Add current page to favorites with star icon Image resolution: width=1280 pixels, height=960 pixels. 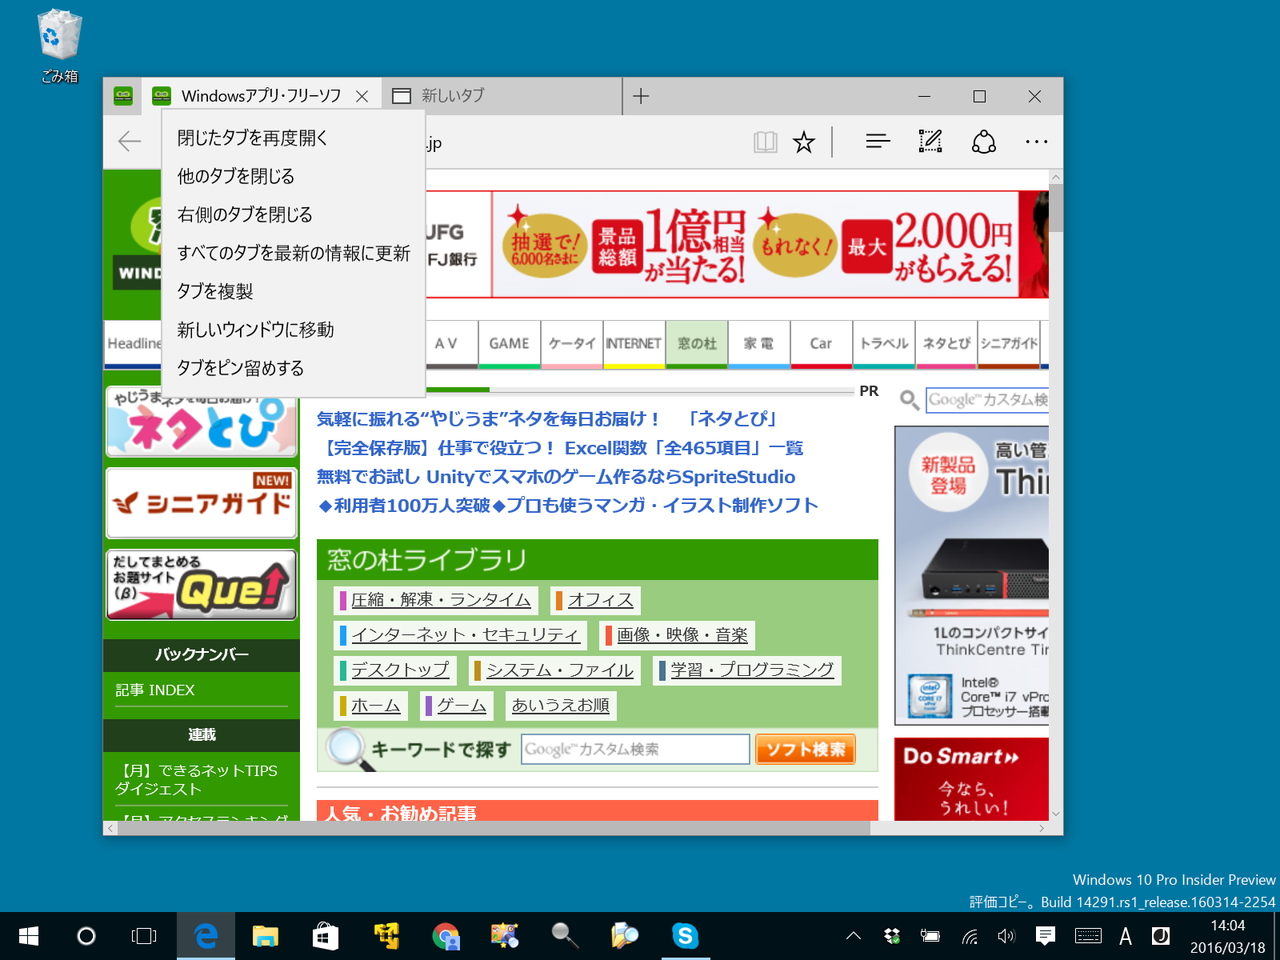[804, 141]
